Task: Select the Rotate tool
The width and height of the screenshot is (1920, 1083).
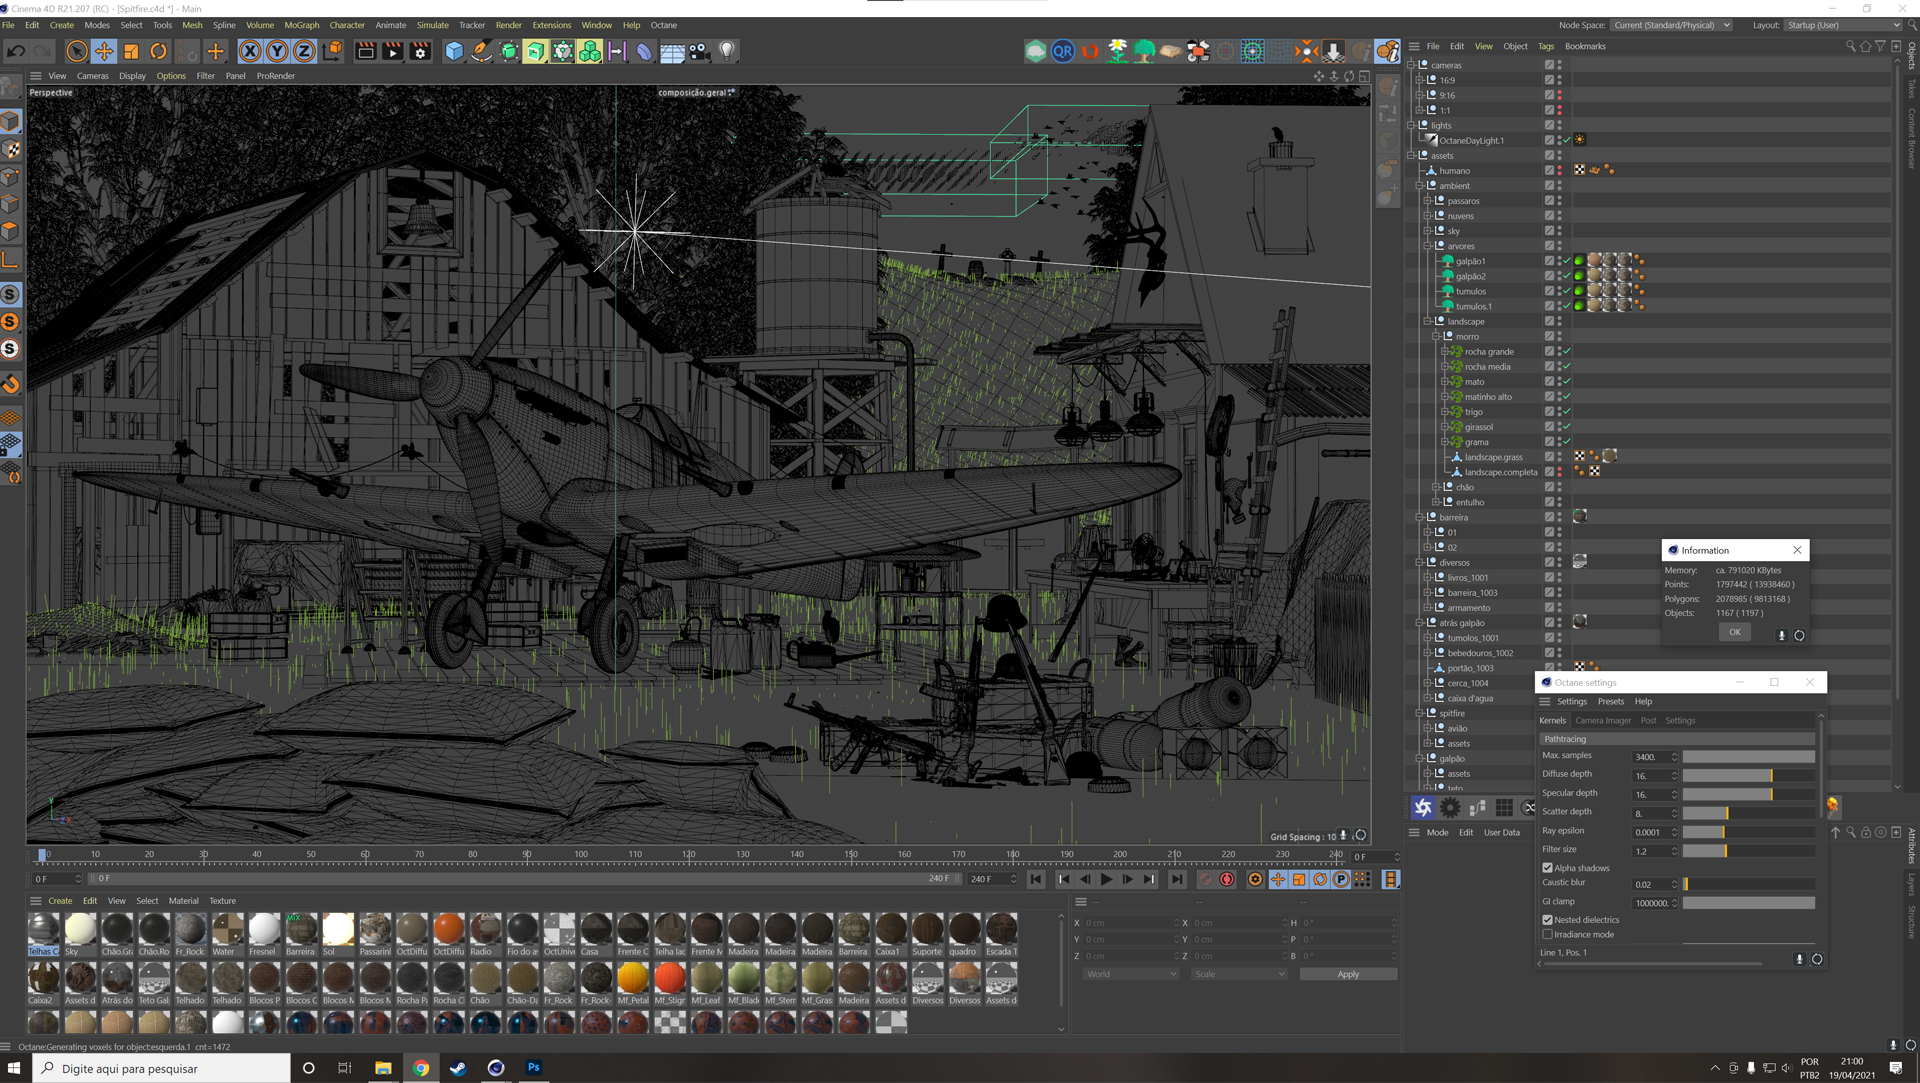Action: (x=158, y=51)
